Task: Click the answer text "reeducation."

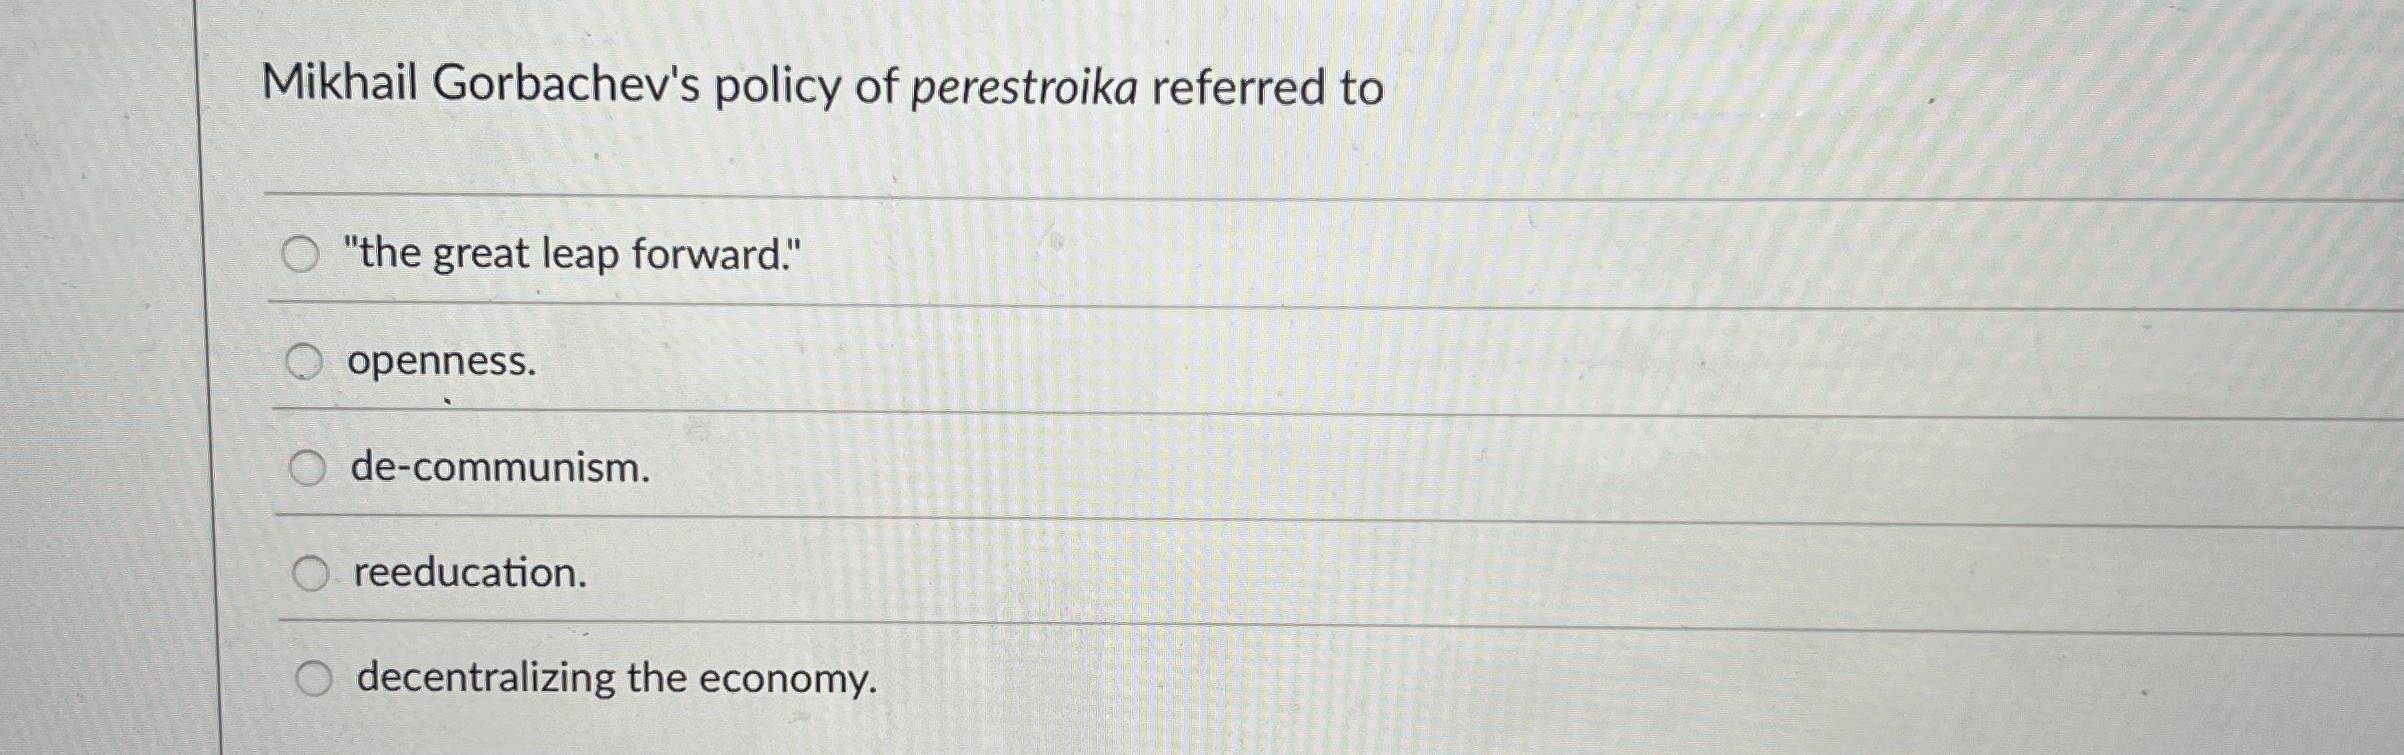Action: coord(467,573)
